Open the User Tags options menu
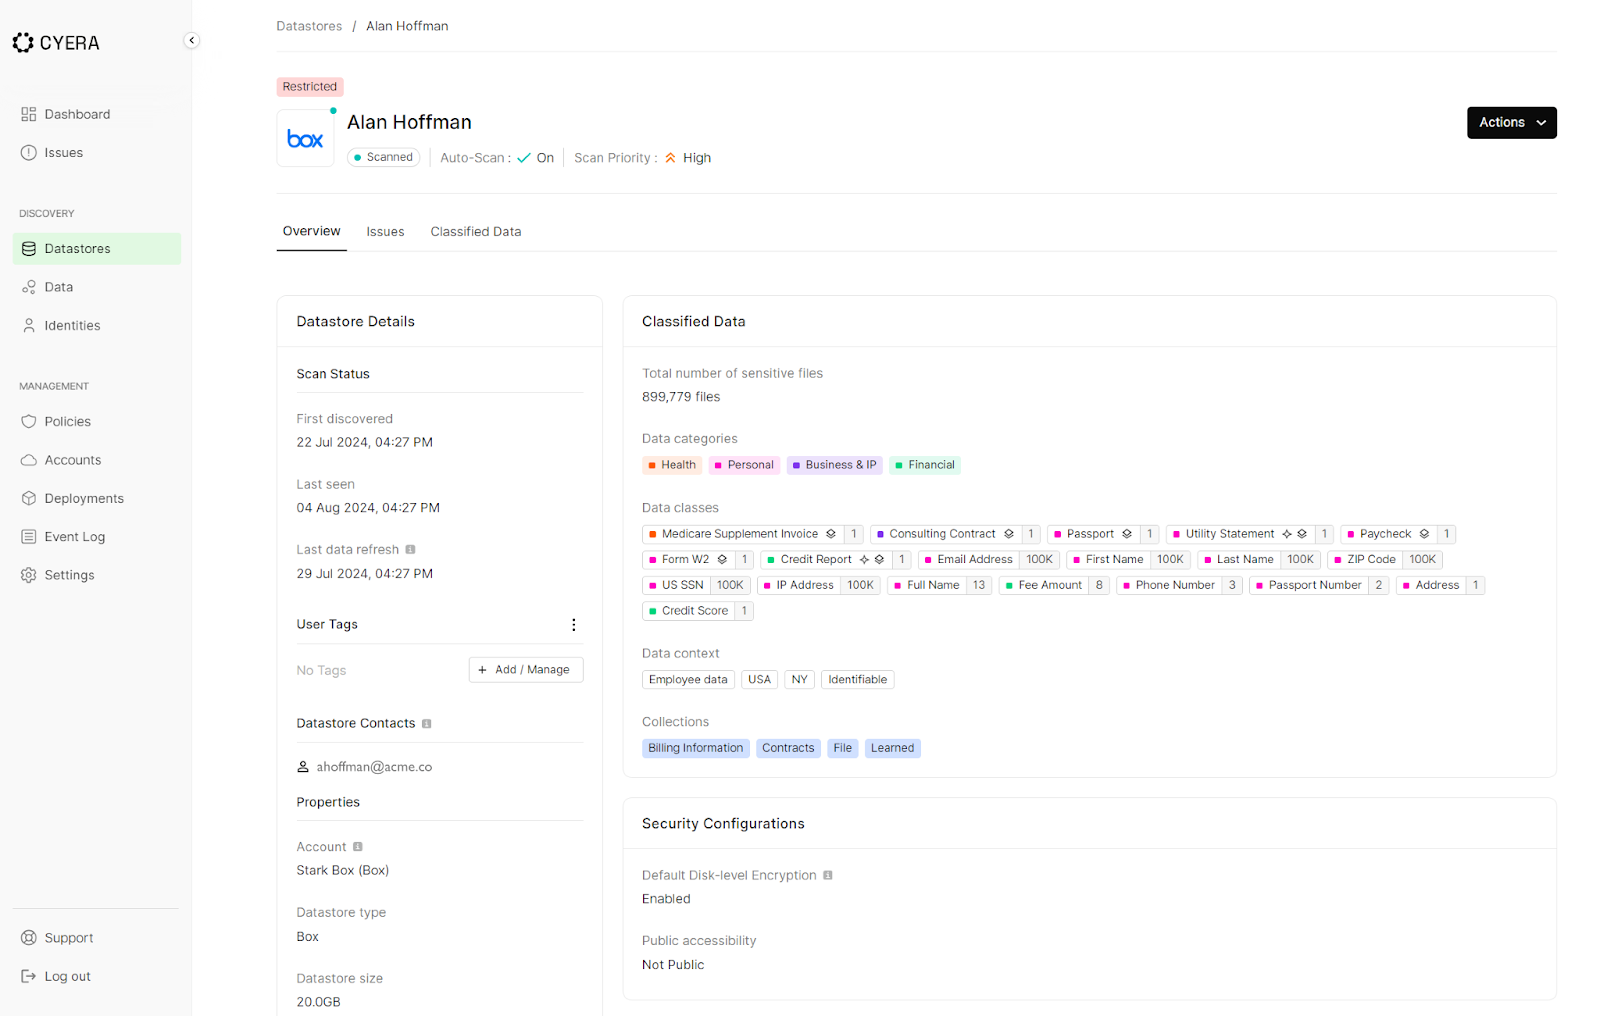The width and height of the screenshot is (1600, 1016). pyautogui.click(x=574, y=624)
